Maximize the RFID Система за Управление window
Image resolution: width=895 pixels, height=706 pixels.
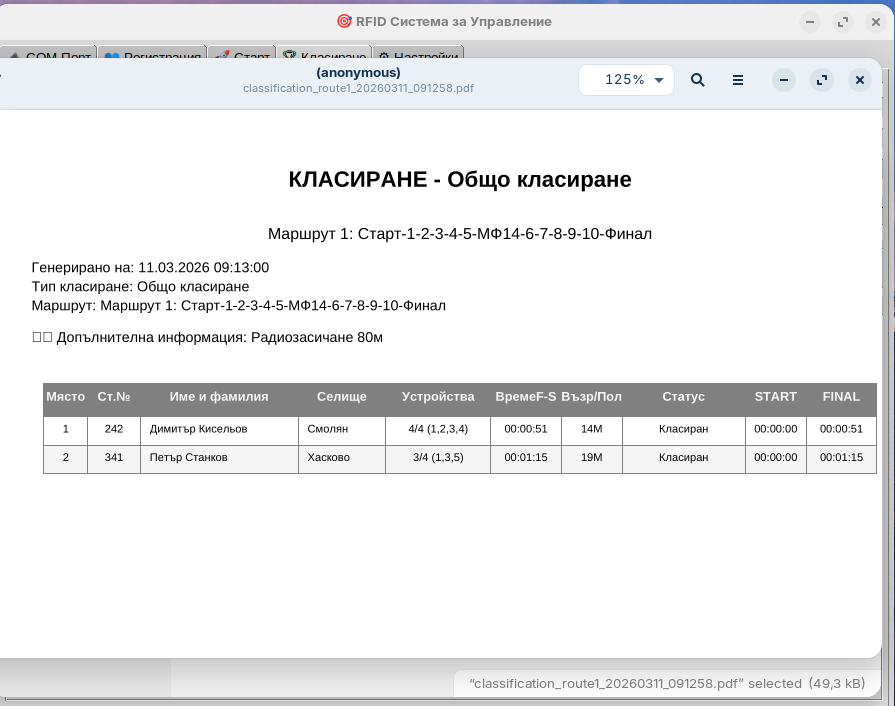[842, 22]
